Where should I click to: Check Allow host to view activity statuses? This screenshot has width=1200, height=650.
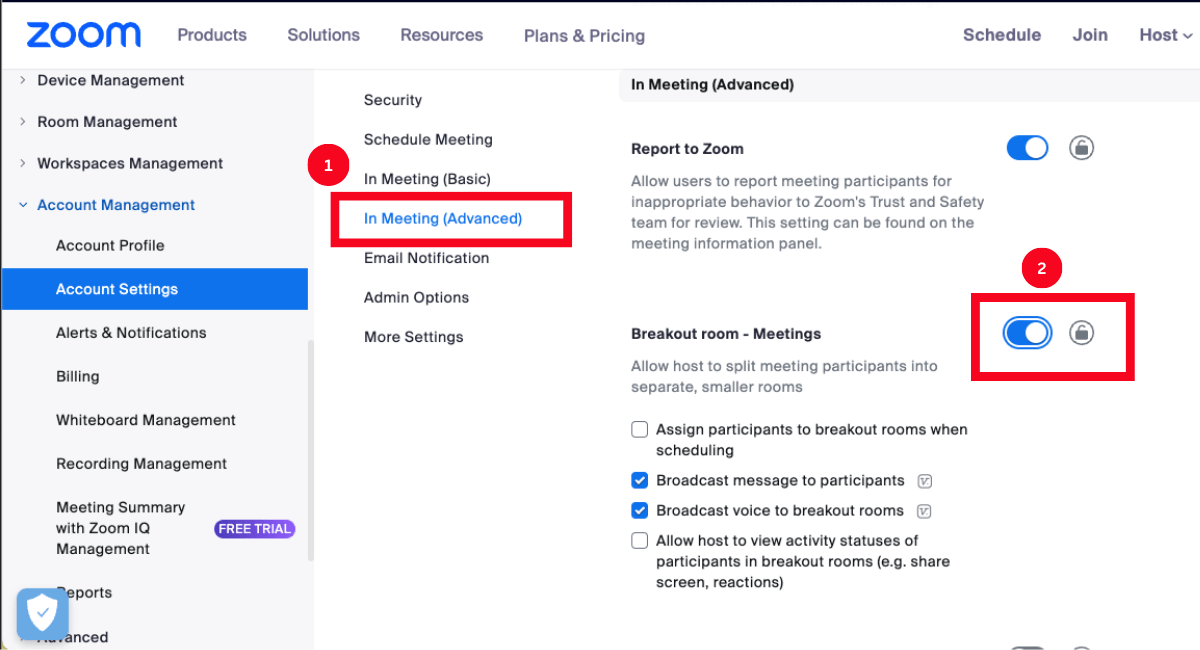pos(640,541)
